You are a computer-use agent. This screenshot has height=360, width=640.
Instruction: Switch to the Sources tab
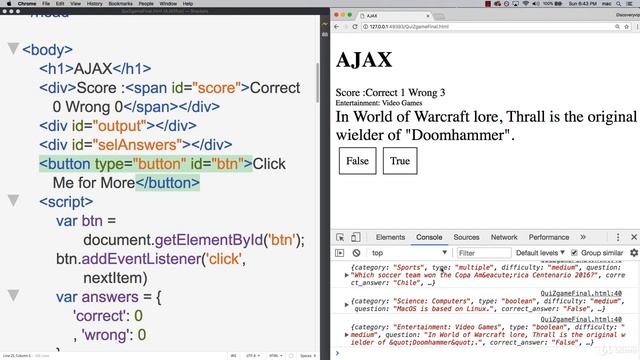click(x=466, y=237)
